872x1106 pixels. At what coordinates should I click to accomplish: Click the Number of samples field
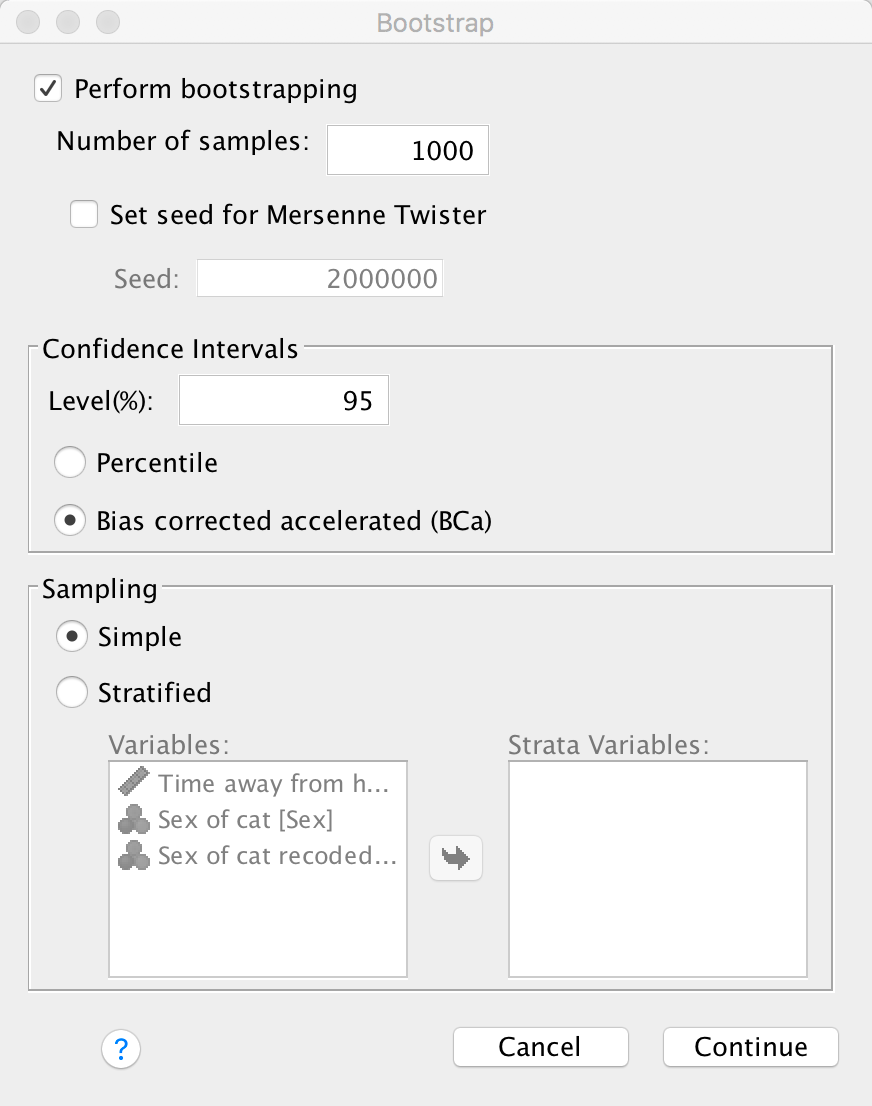pyautogui.click(x=408, y=150)
